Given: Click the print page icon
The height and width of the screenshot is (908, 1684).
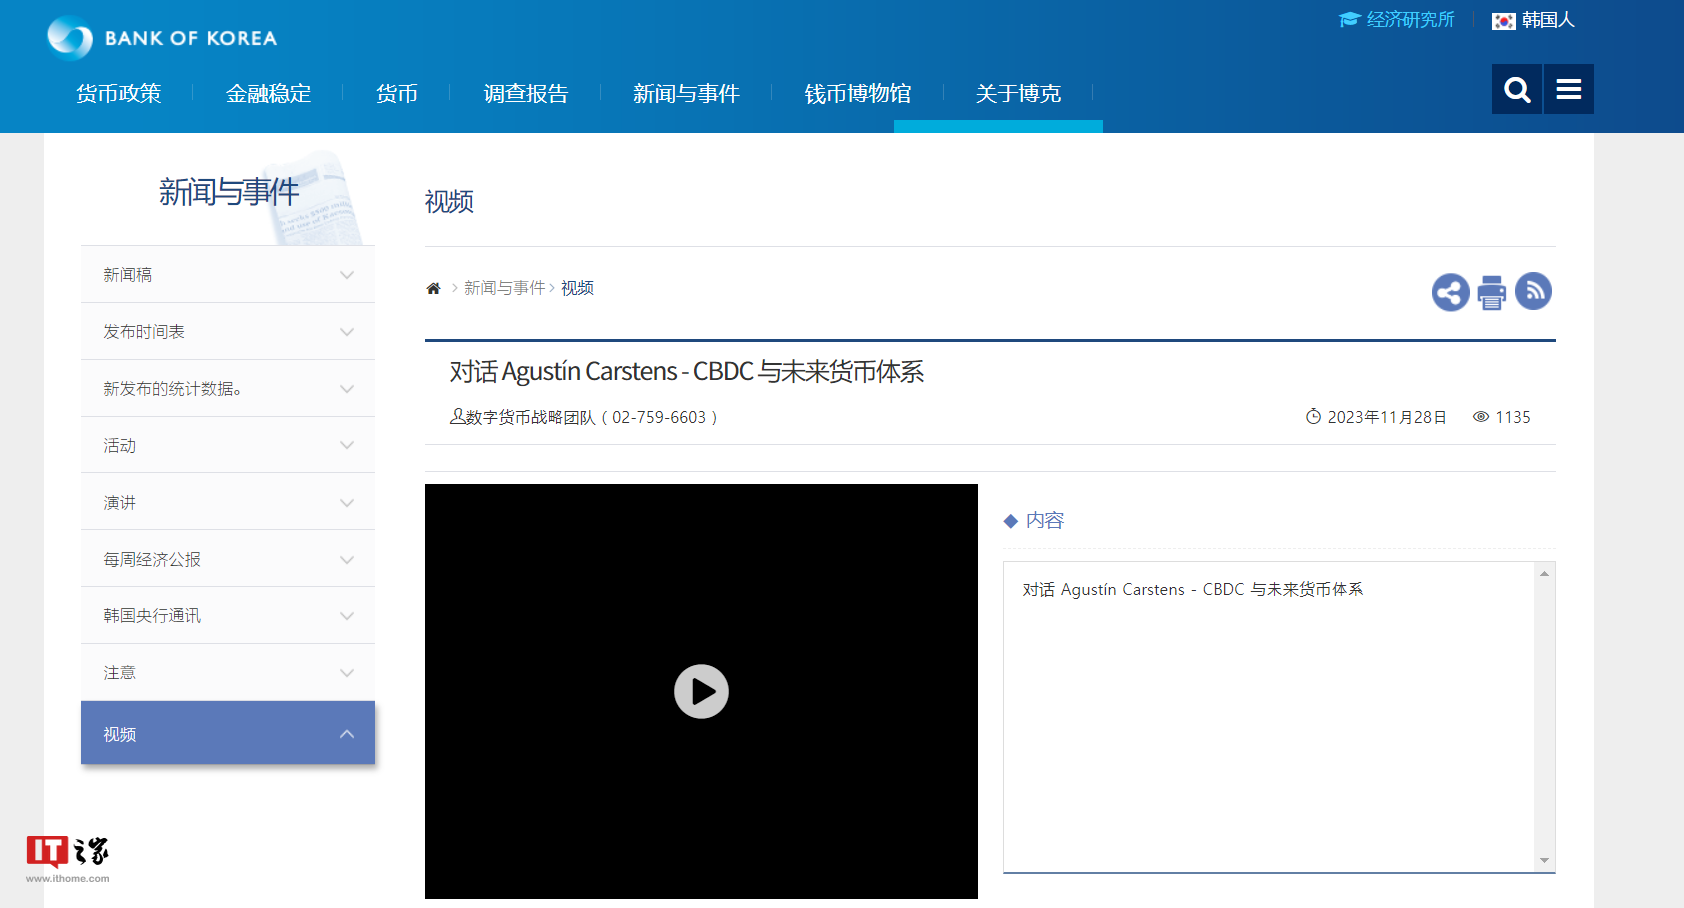Looking at the screenshot, I should click(x=1492, y=291).
